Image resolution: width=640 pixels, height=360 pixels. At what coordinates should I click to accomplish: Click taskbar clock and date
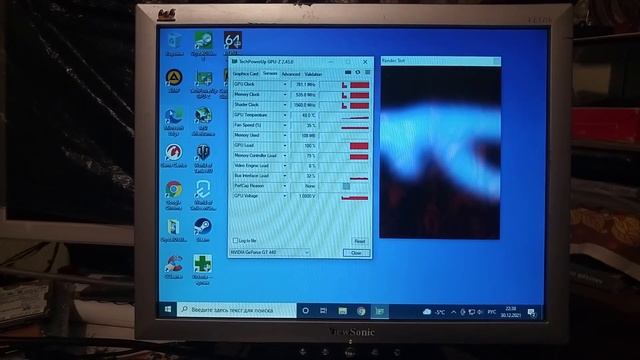(x=511, y=312)
